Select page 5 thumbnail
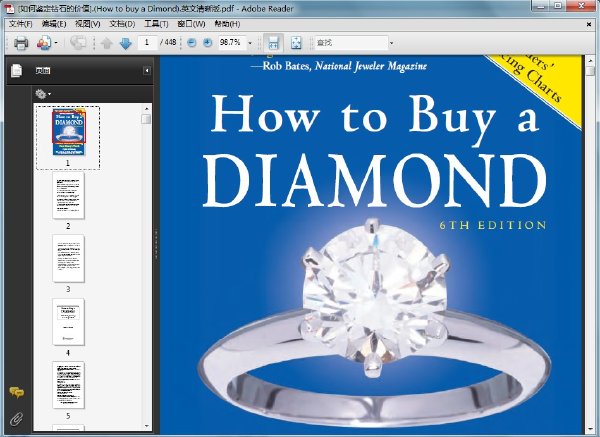 coord(68,385)
